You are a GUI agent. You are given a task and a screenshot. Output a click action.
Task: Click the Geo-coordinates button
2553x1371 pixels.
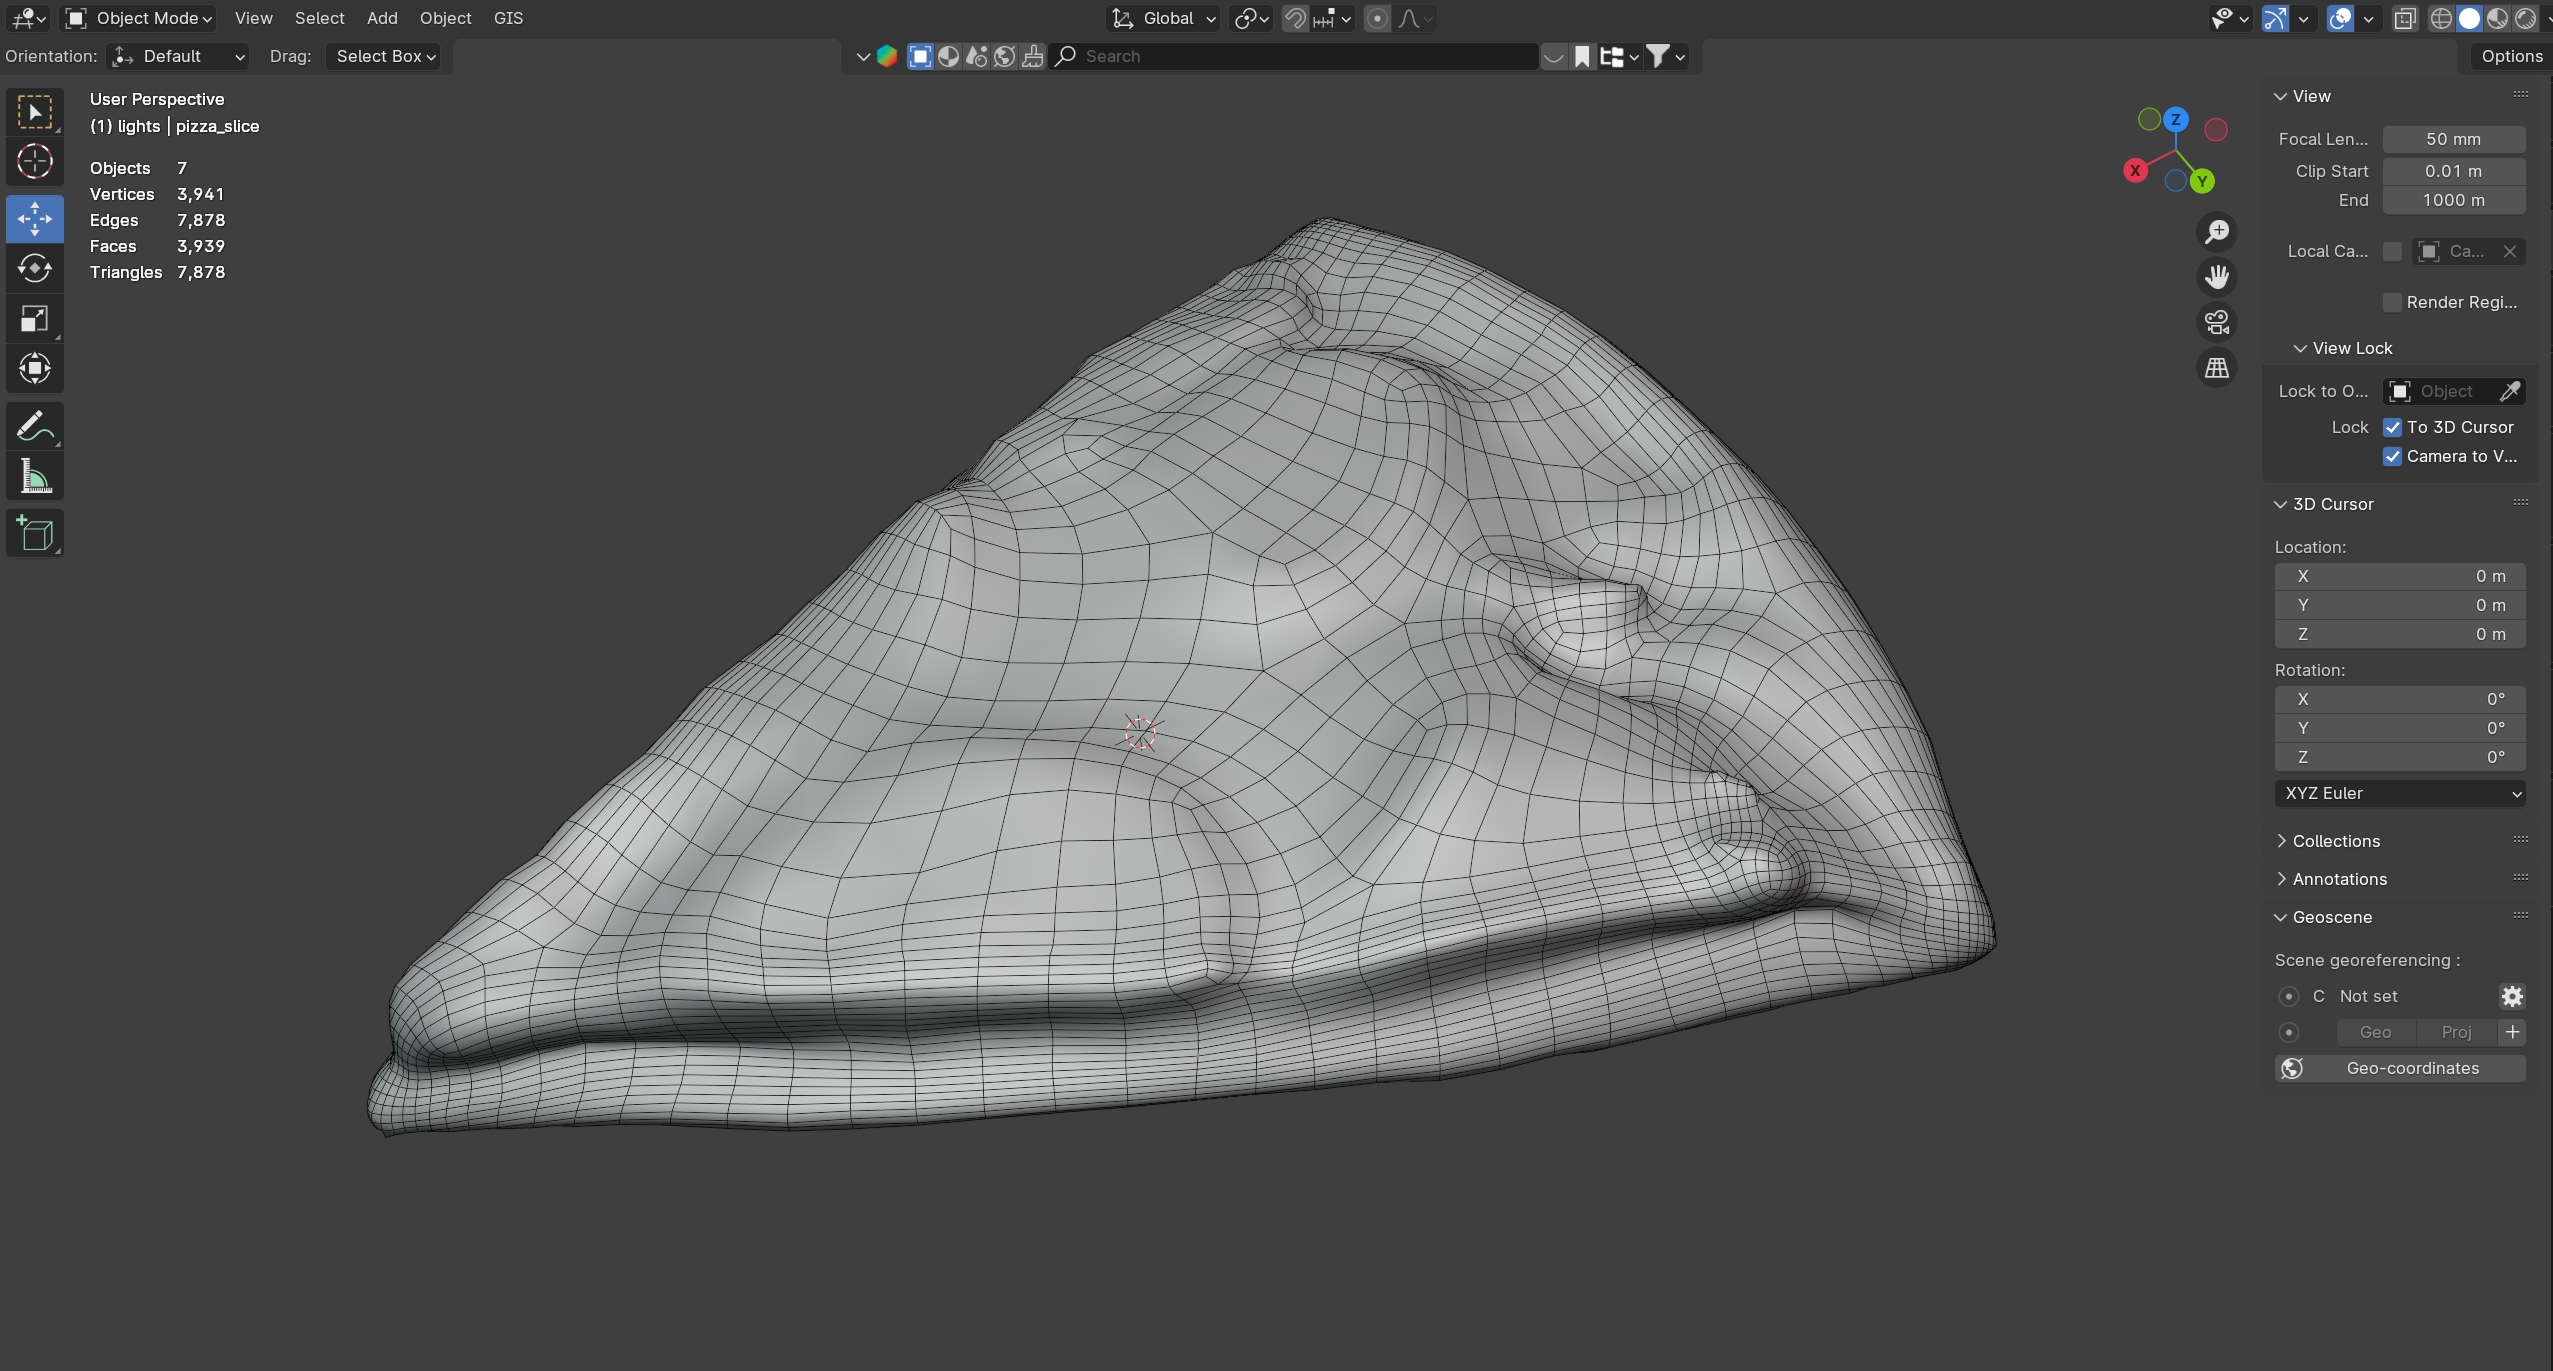click(2399, 1068)
